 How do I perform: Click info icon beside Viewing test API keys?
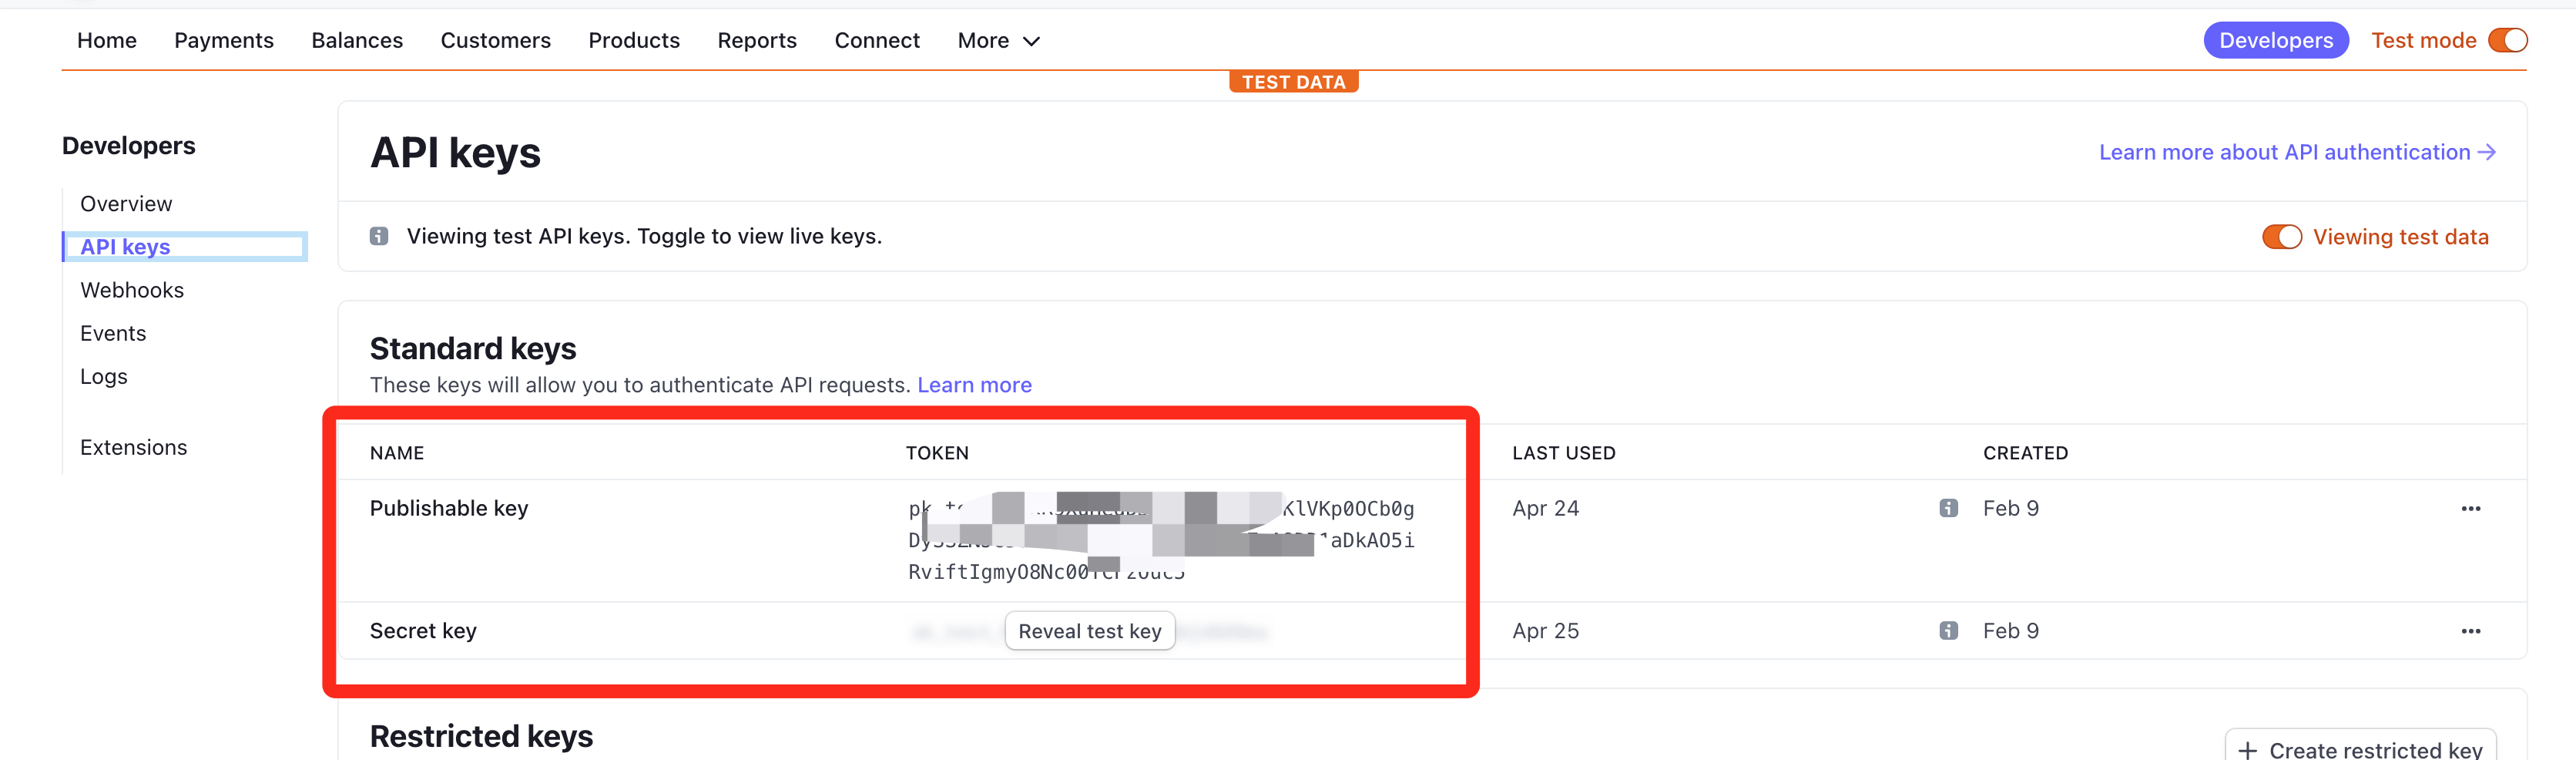point(379,236)
